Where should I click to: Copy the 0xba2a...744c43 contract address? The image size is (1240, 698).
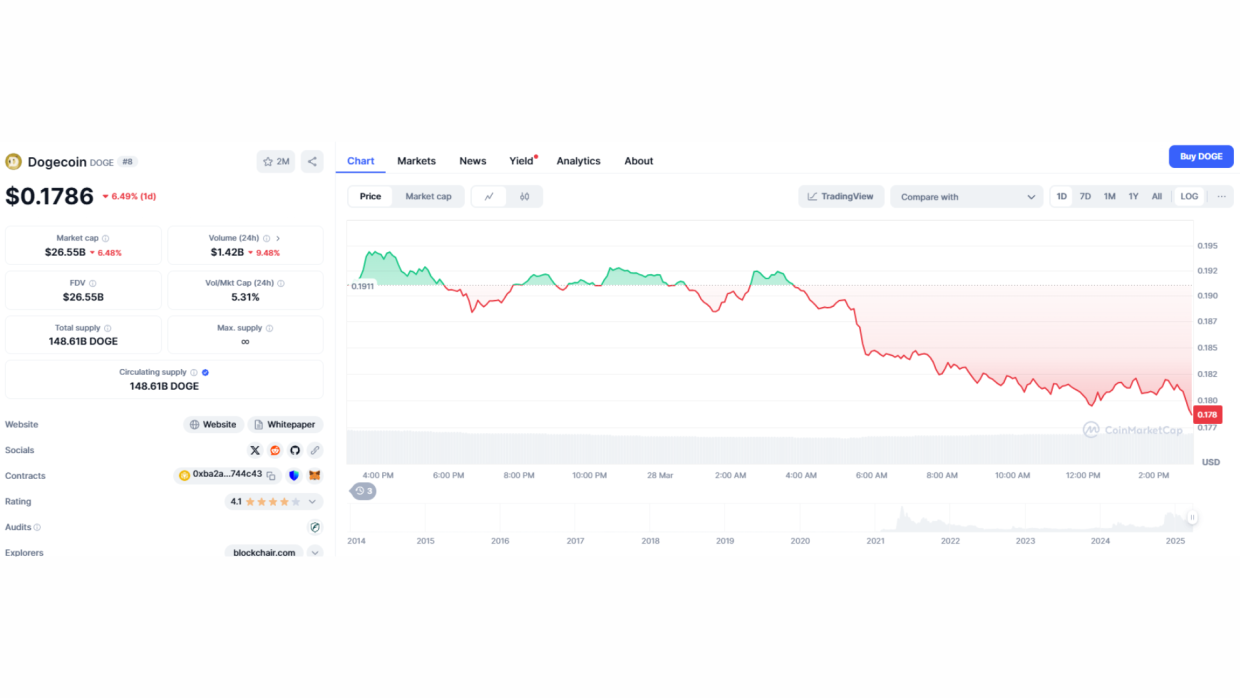[x=271, y=476]
